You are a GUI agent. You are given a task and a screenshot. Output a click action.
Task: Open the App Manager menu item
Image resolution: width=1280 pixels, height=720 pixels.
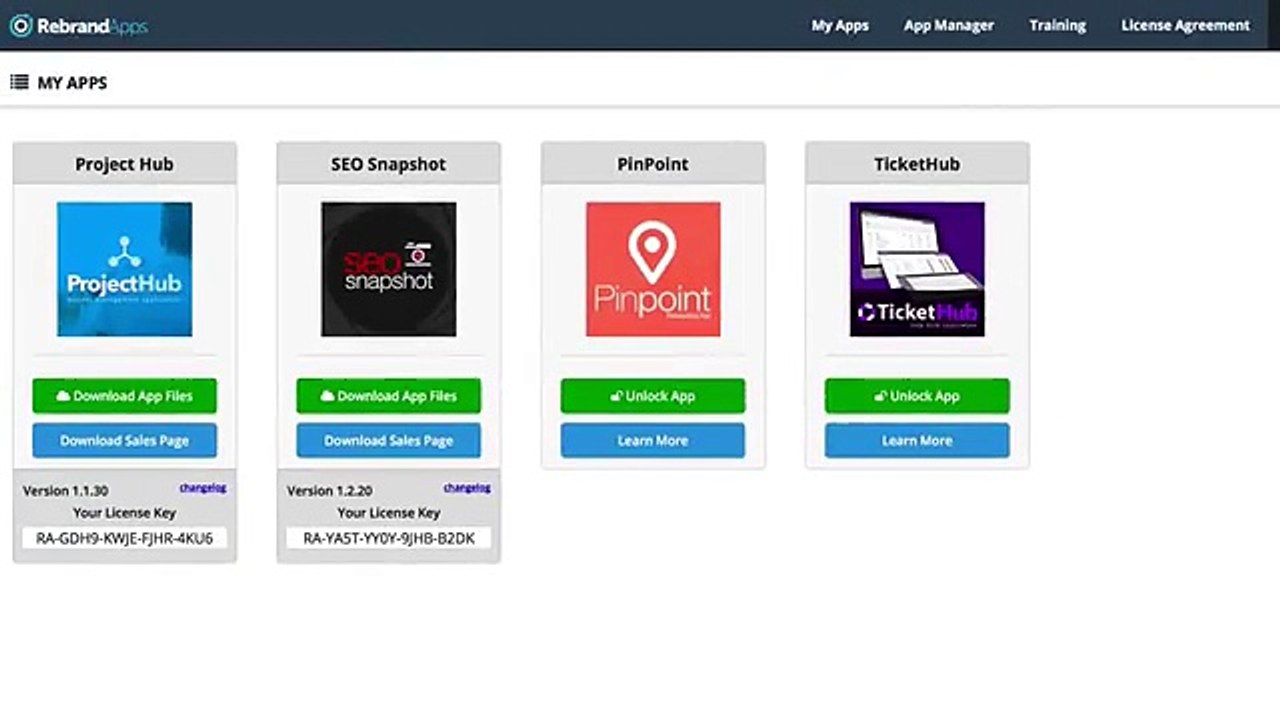(949, 26)
